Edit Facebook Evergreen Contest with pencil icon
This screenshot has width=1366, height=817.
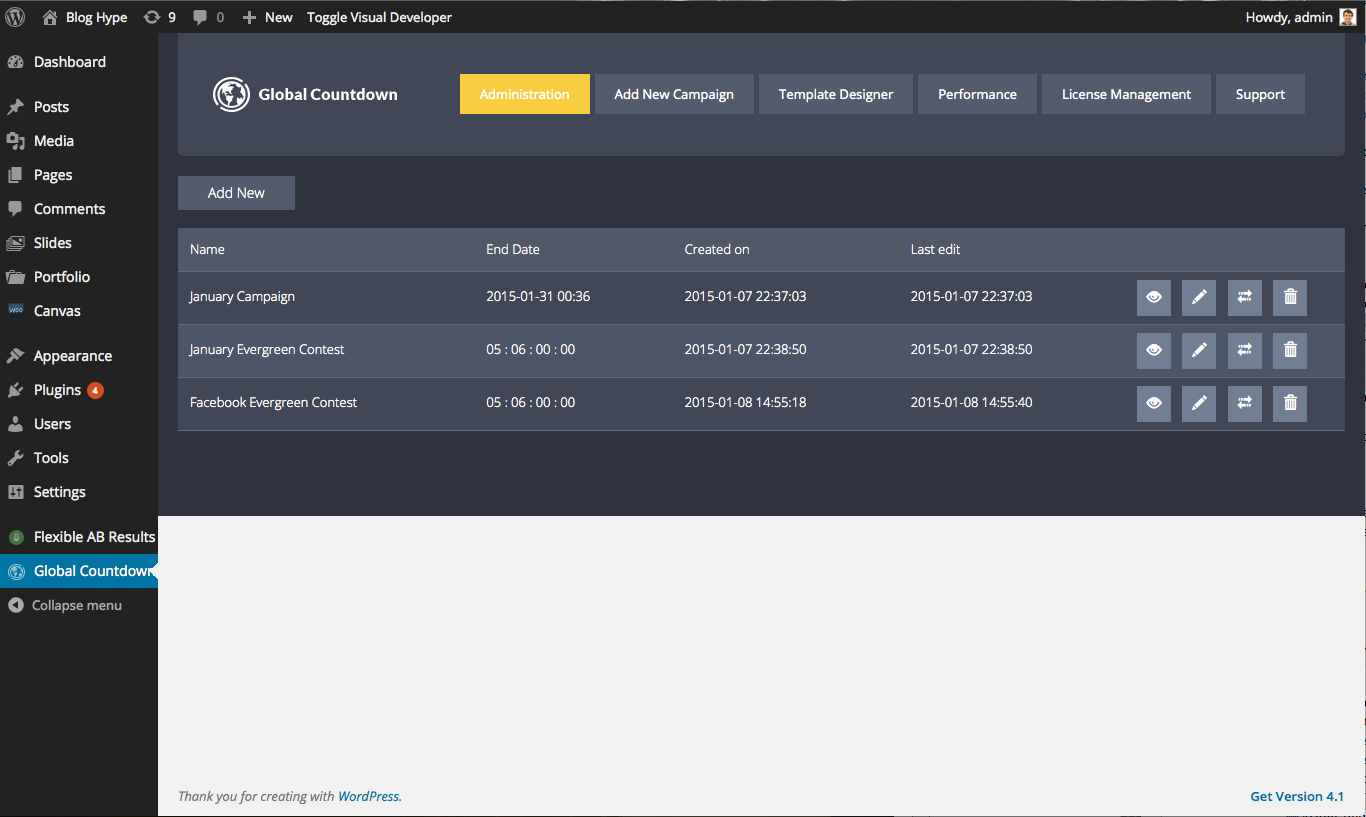click(x=1199, y=403)
